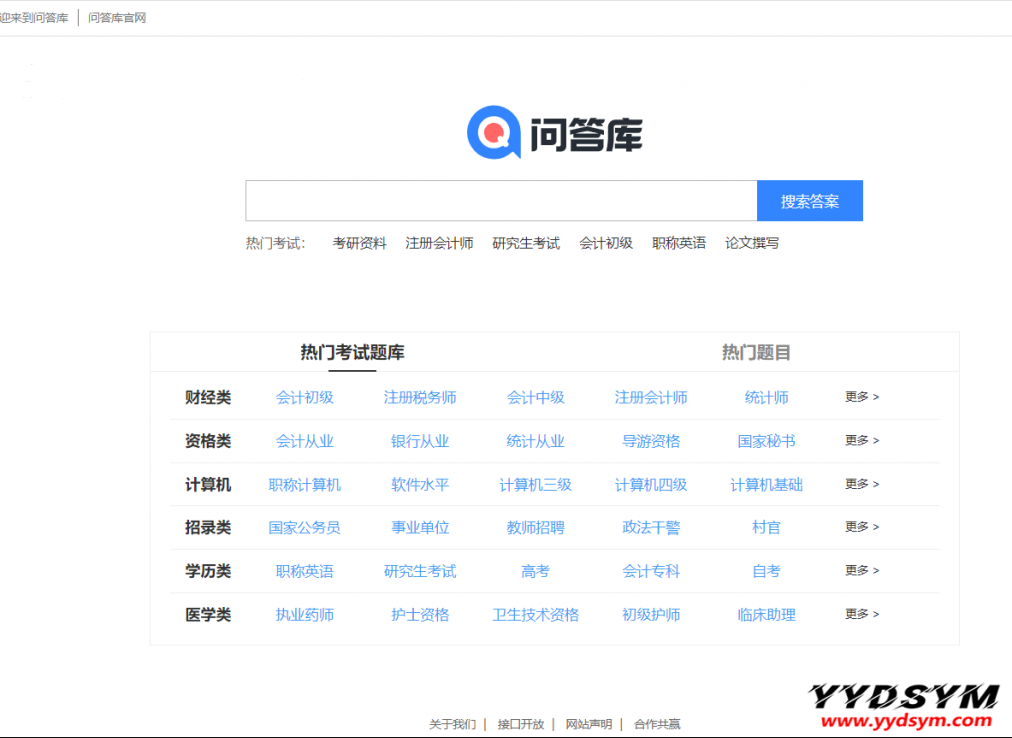Switch to the 热门题目 tab
Screen dimensions: 1012x738
tap(756, 352)
